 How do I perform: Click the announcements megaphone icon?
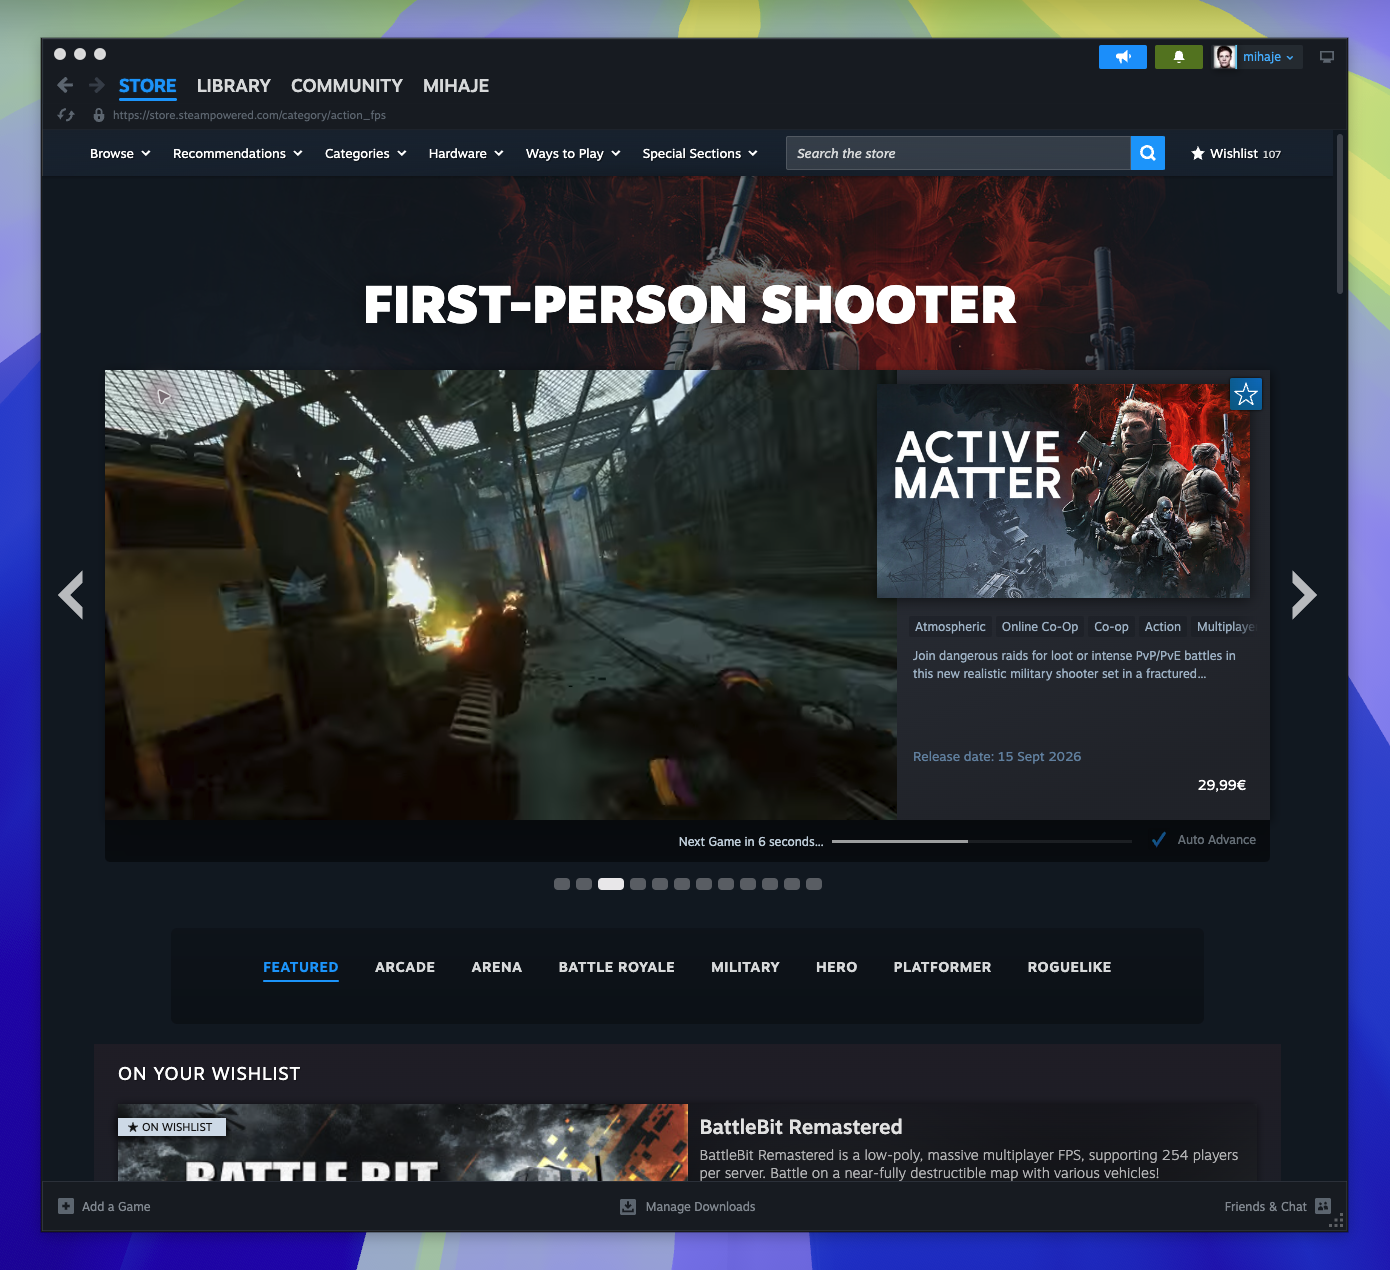1122,57
